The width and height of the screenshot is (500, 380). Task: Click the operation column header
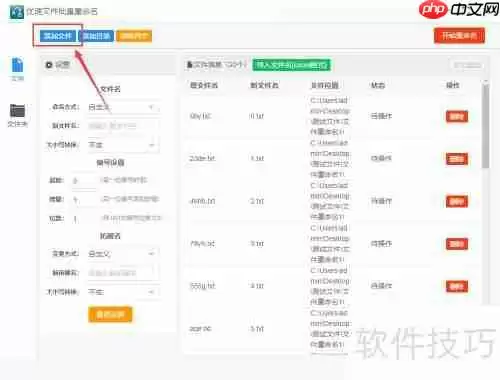coord(453,85)
